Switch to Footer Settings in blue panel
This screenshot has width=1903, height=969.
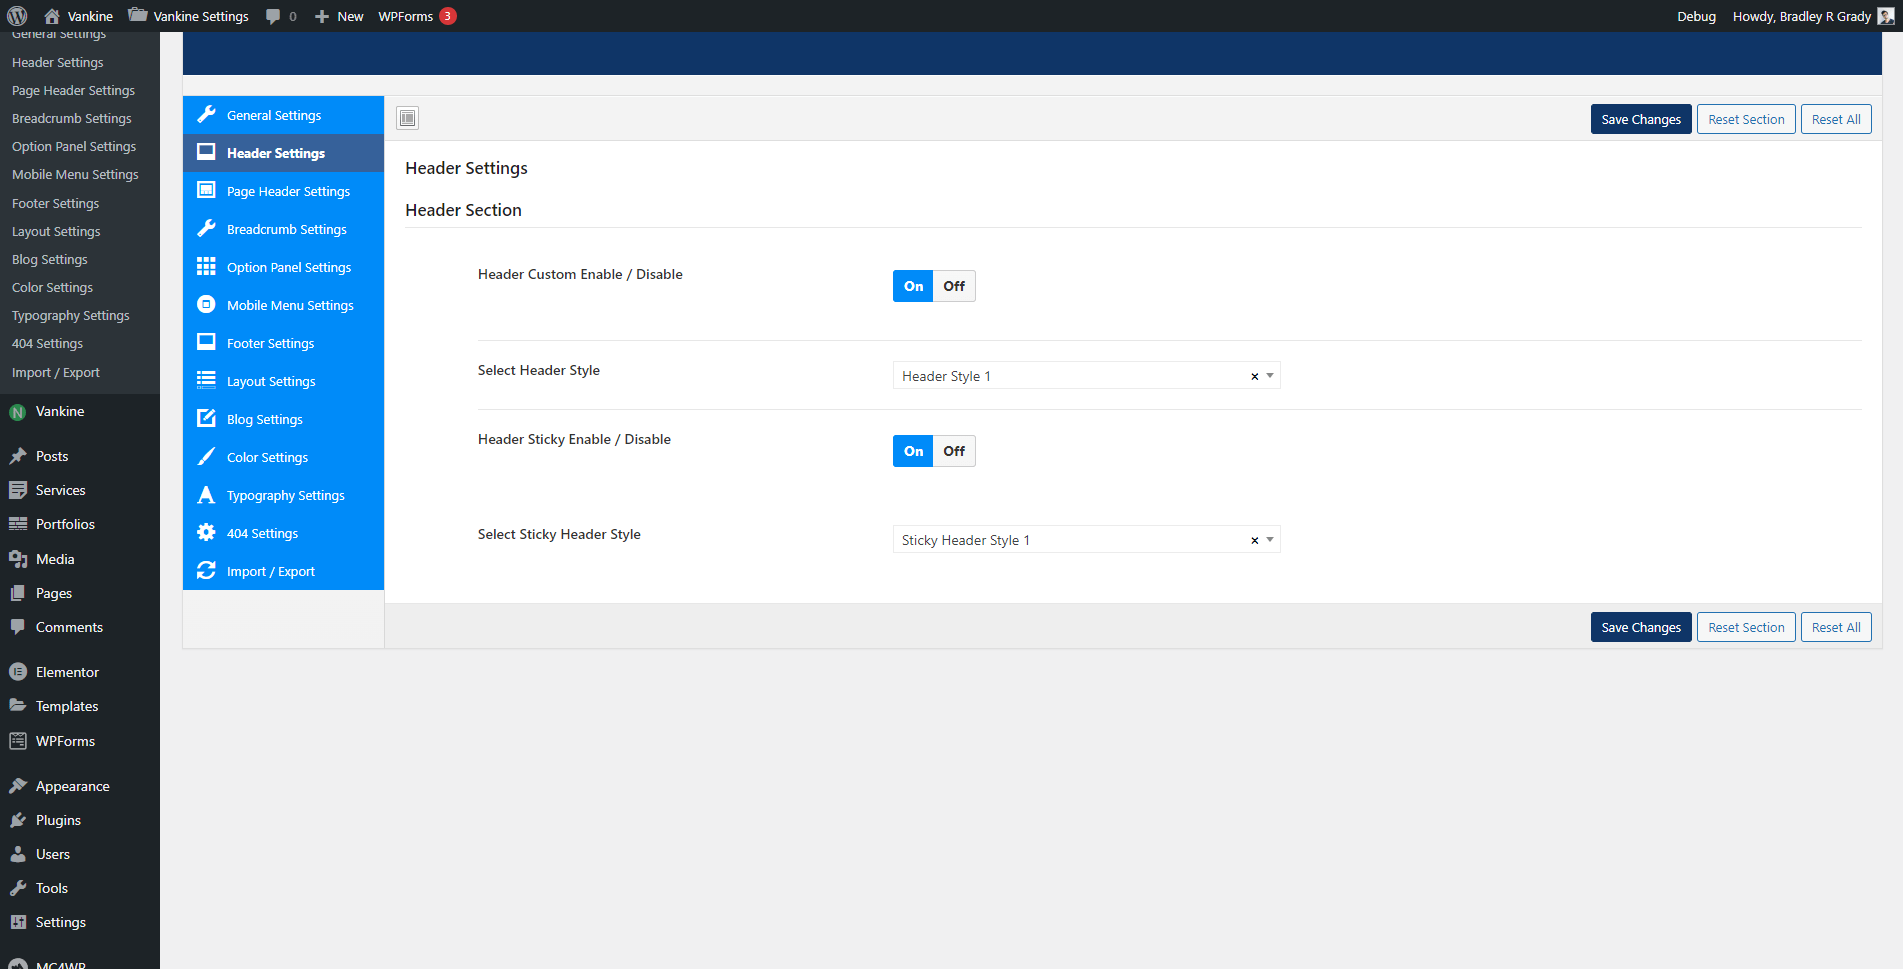click(270, 343)
